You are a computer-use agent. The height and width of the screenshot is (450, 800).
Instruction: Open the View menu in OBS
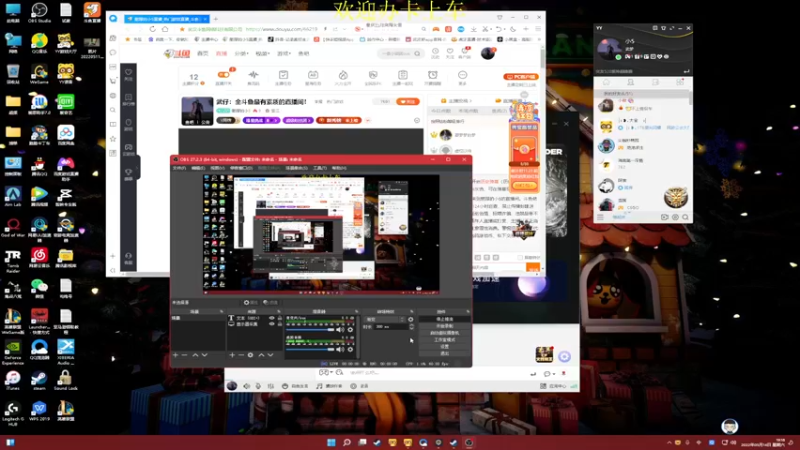217,168
